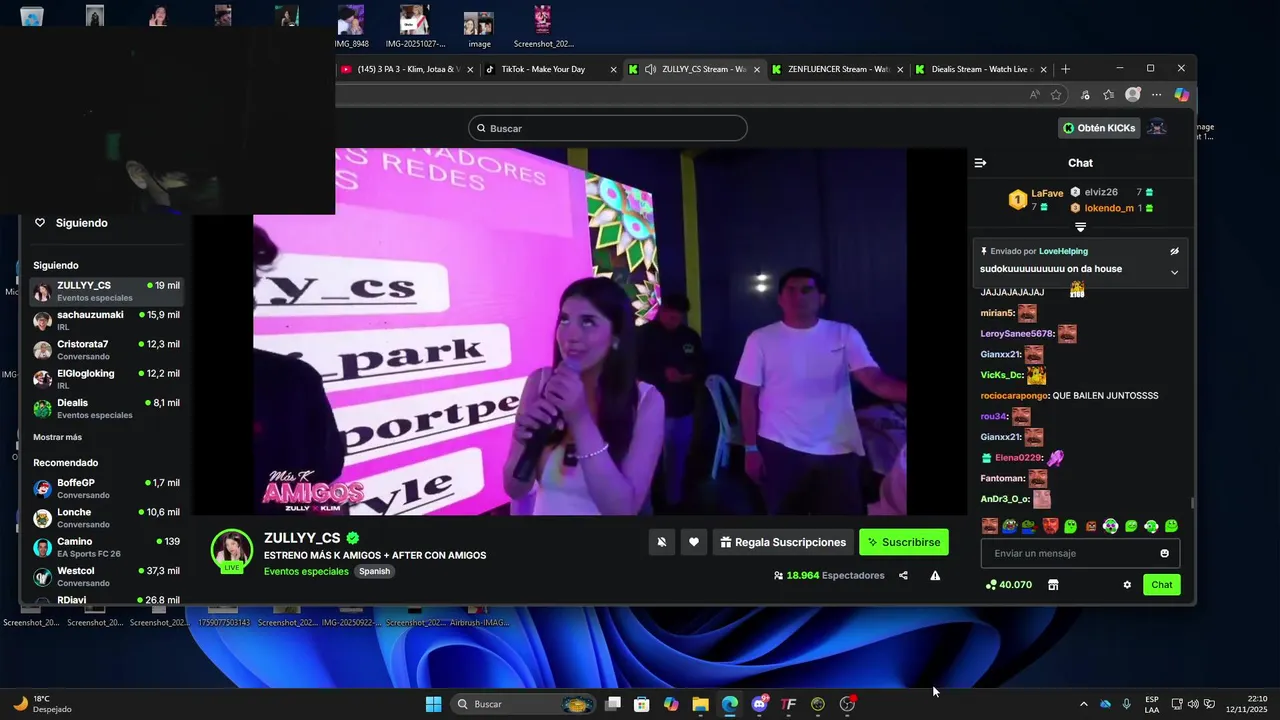This screenshot has width=1280, height=720.
Task: Open the volume tray icon
Action: point(1193,704)
